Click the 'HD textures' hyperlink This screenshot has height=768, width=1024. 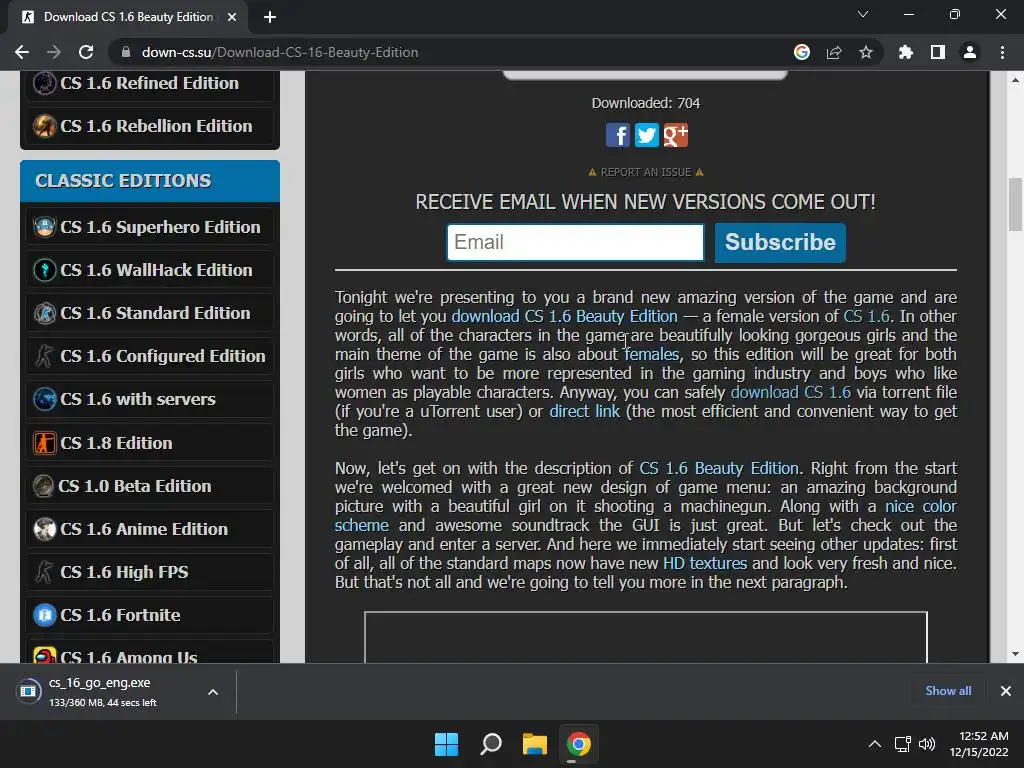pyautogui.click(x=705, y=563)
